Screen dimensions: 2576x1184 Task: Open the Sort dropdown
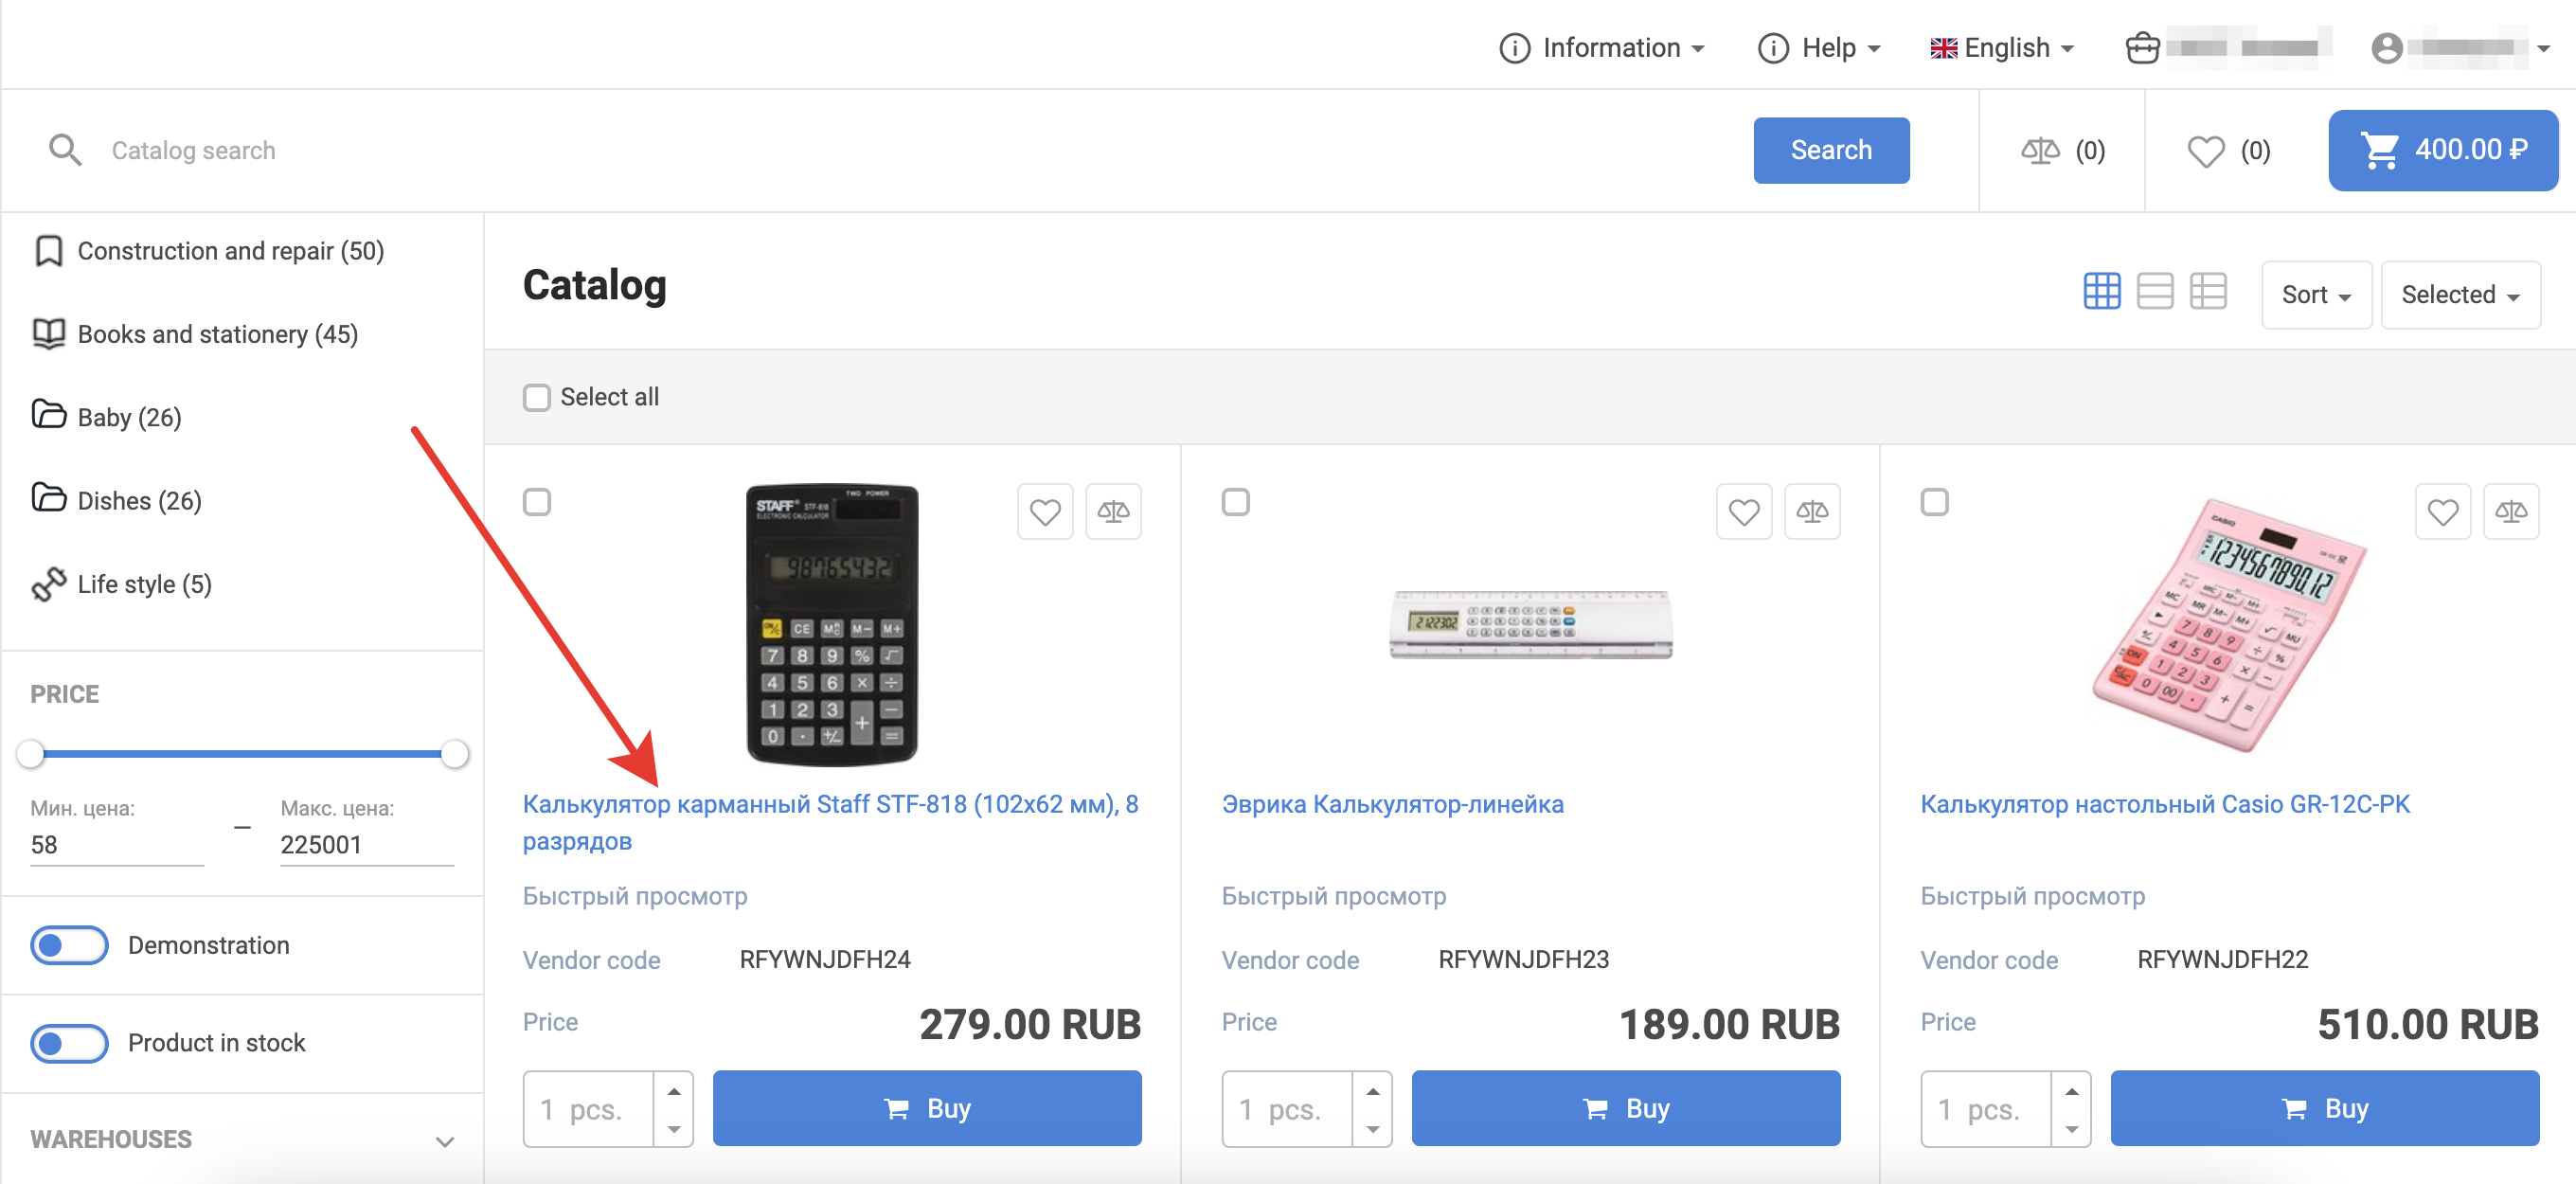pyautogui.click(x=2315, y=295)
